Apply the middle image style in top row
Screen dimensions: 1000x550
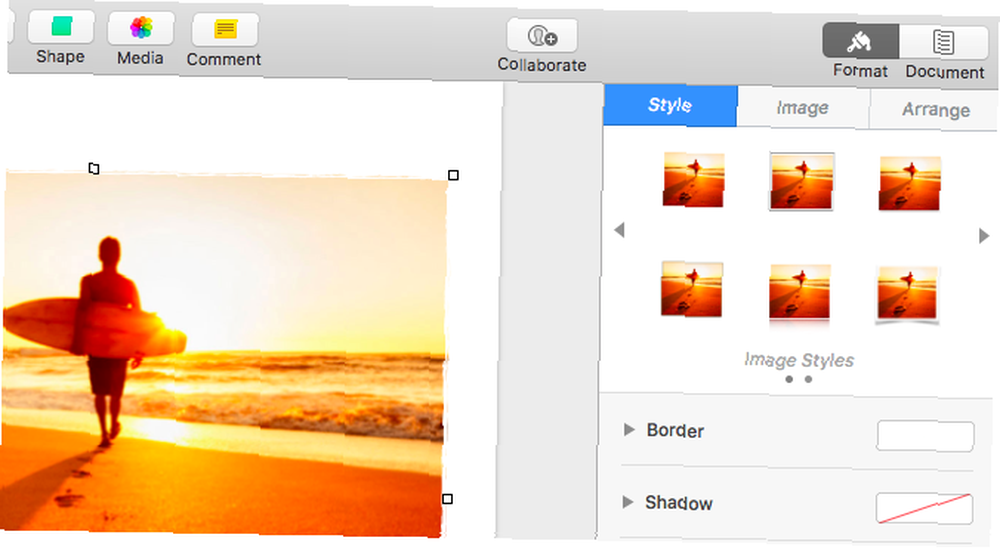[802, 181]
